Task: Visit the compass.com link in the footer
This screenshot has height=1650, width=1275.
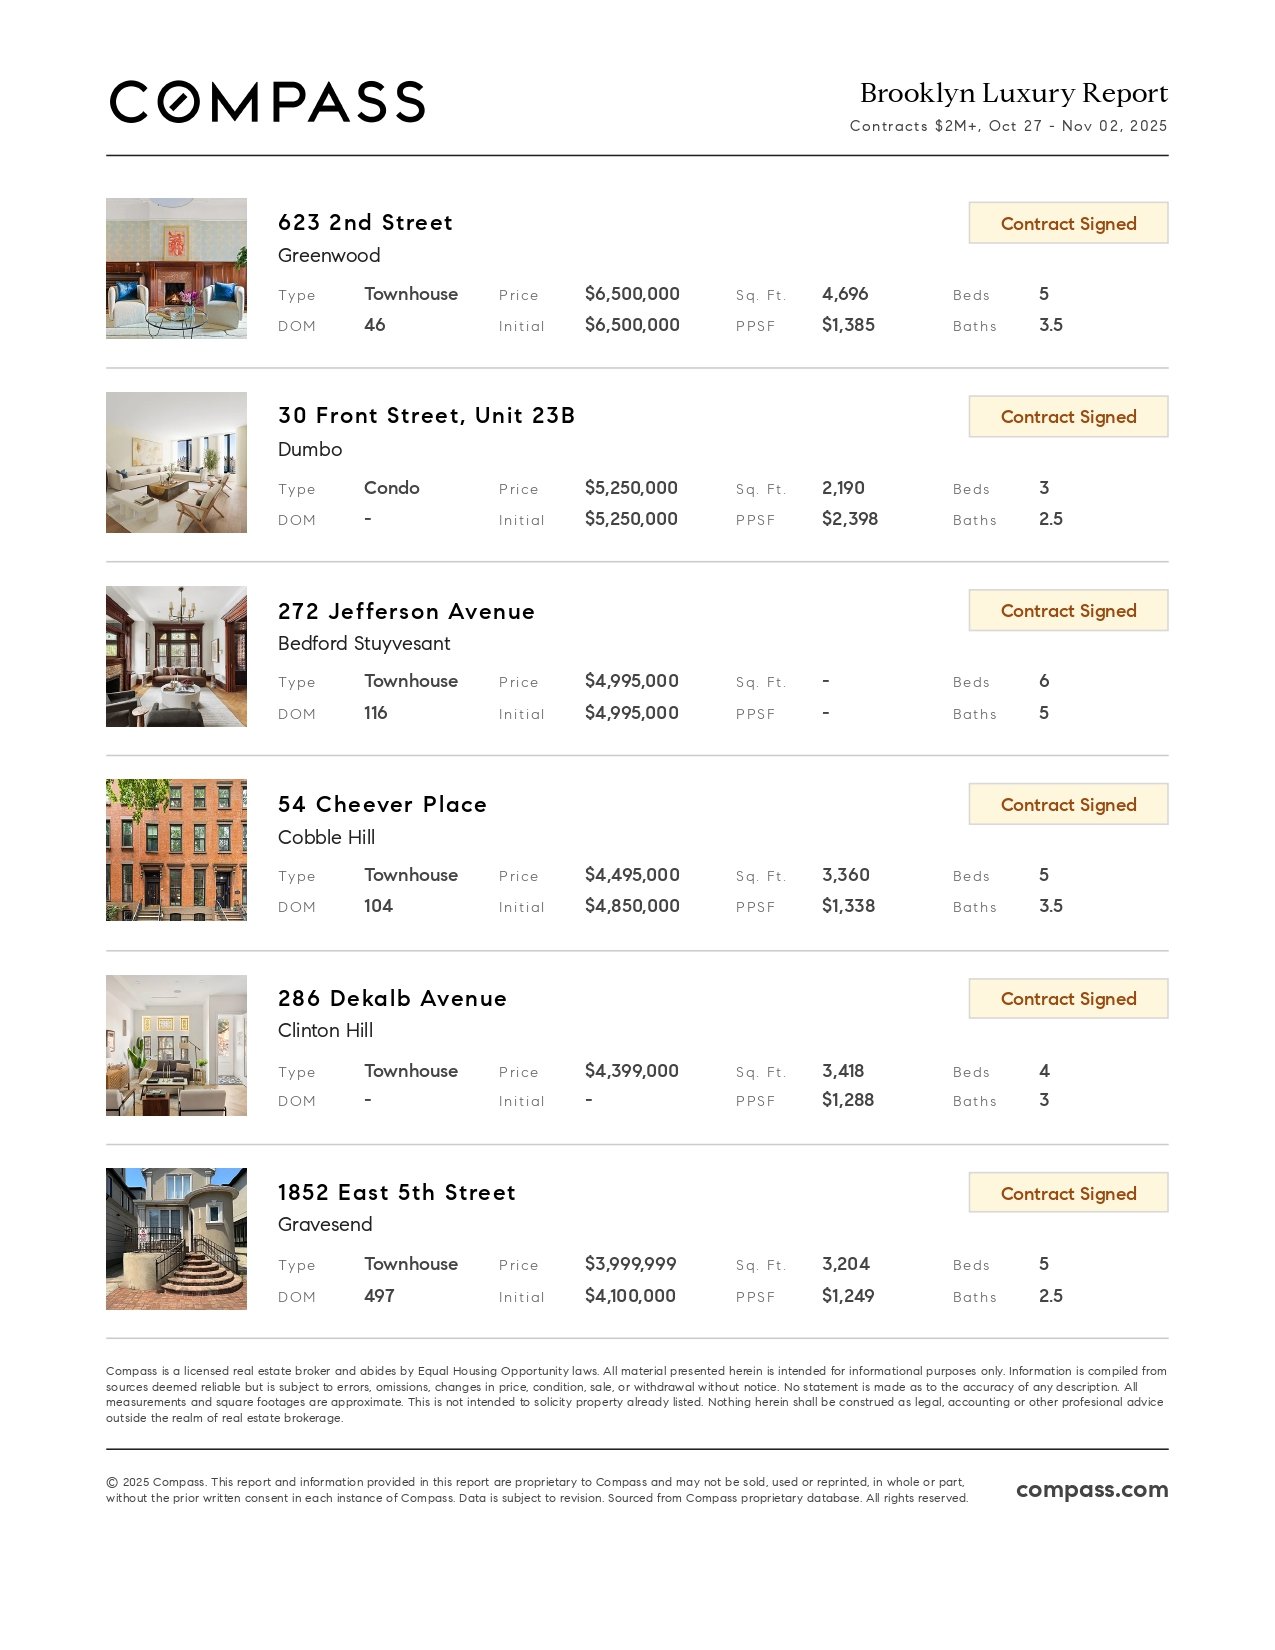Action: point(1092,1490)
